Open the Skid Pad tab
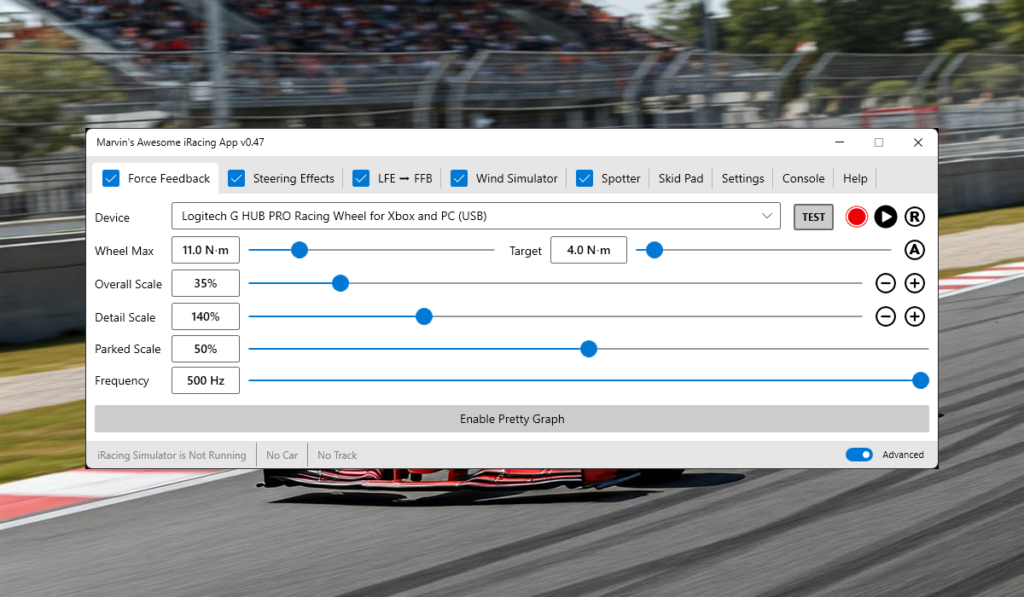 point(680,178)
